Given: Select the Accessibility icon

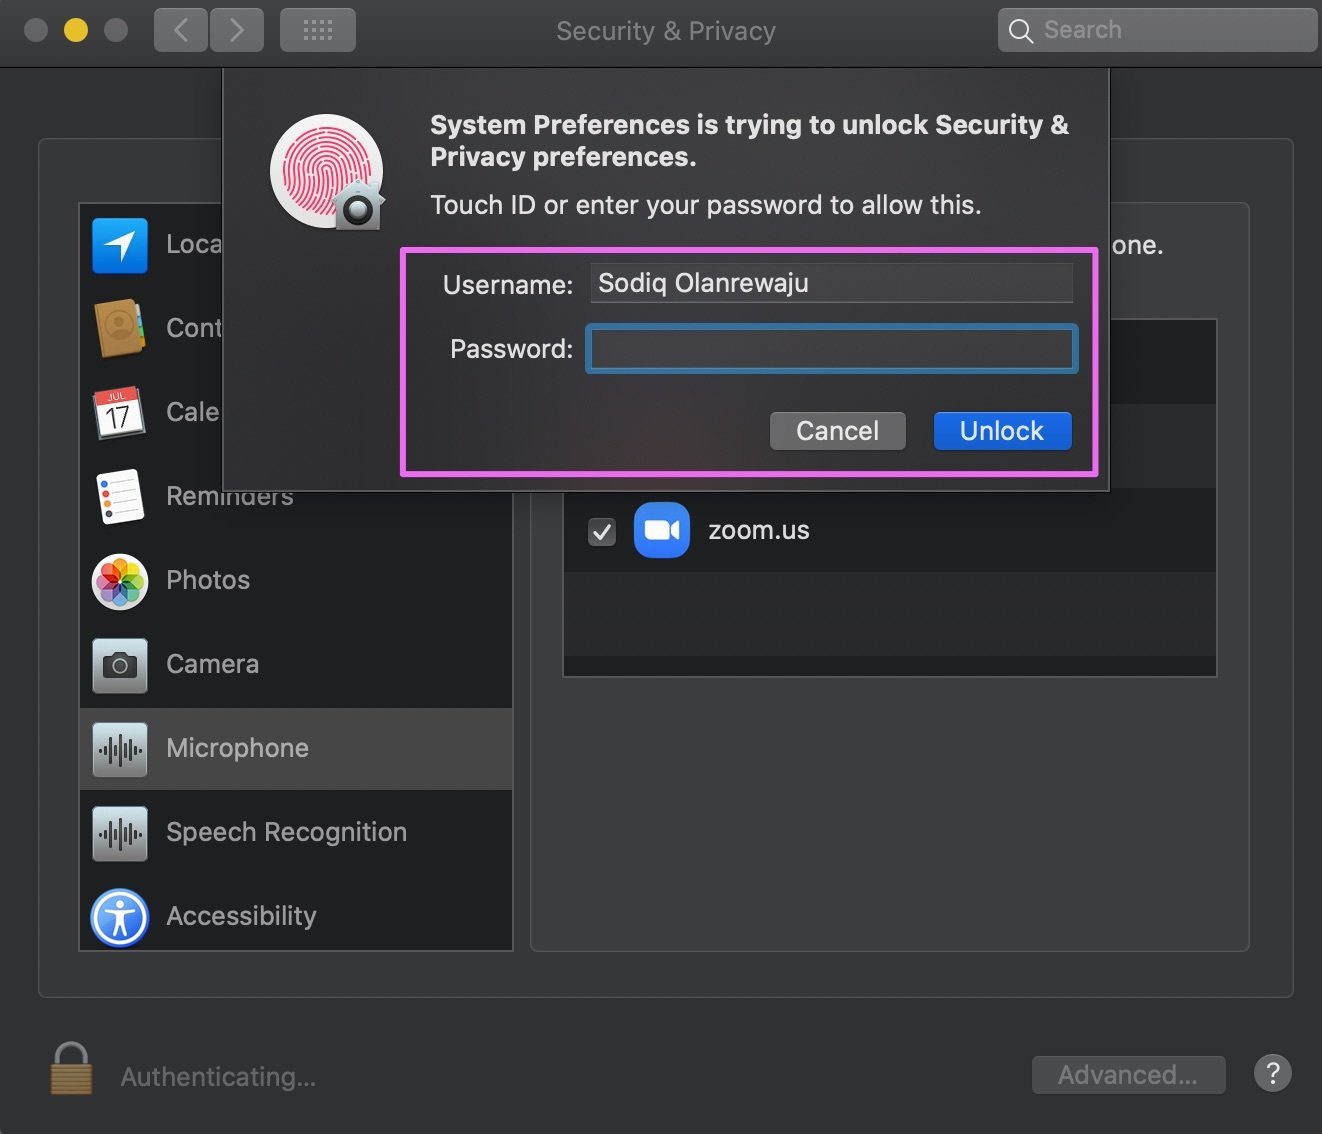Looking at the screenshot, I should point(120,917).
